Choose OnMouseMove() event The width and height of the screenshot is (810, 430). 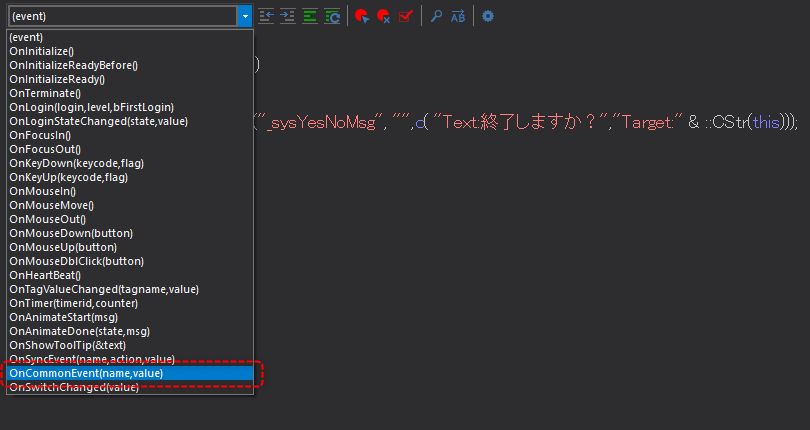(x=130, y=205)
